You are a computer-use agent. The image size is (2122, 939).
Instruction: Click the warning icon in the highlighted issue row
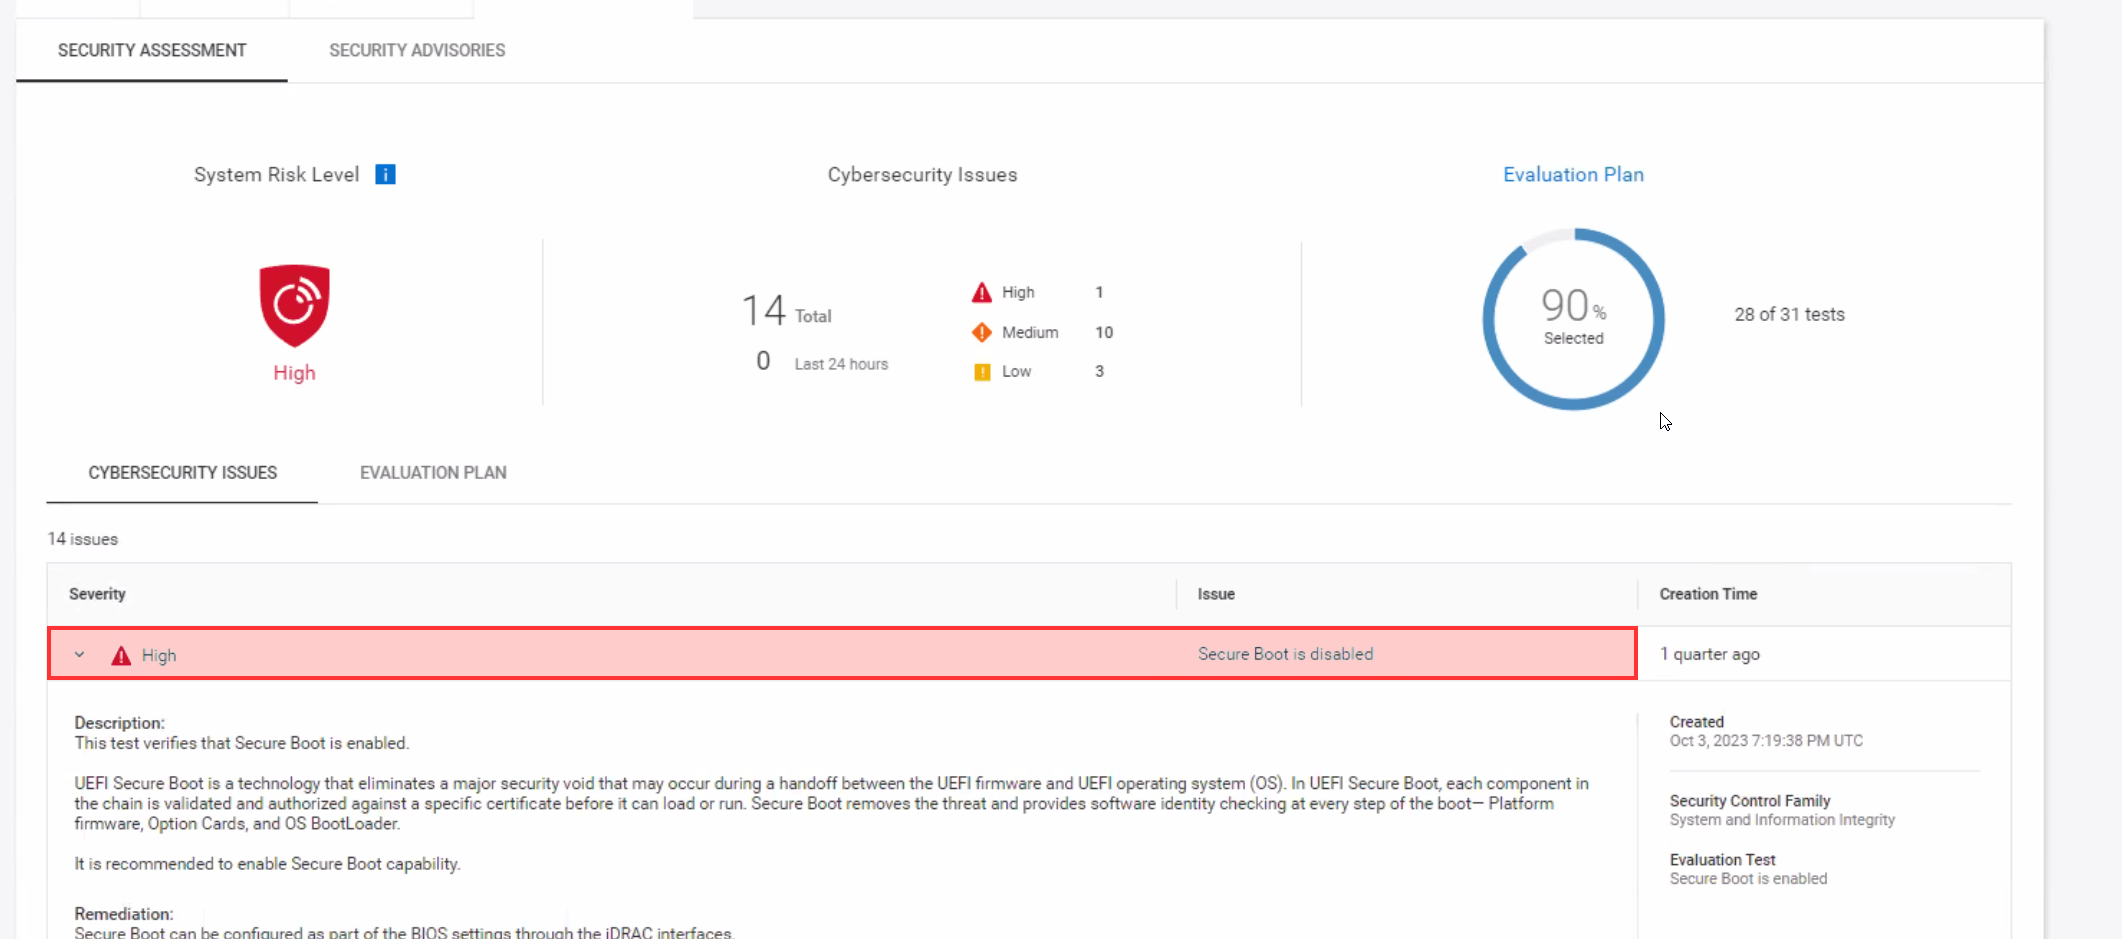pos(120,655)
